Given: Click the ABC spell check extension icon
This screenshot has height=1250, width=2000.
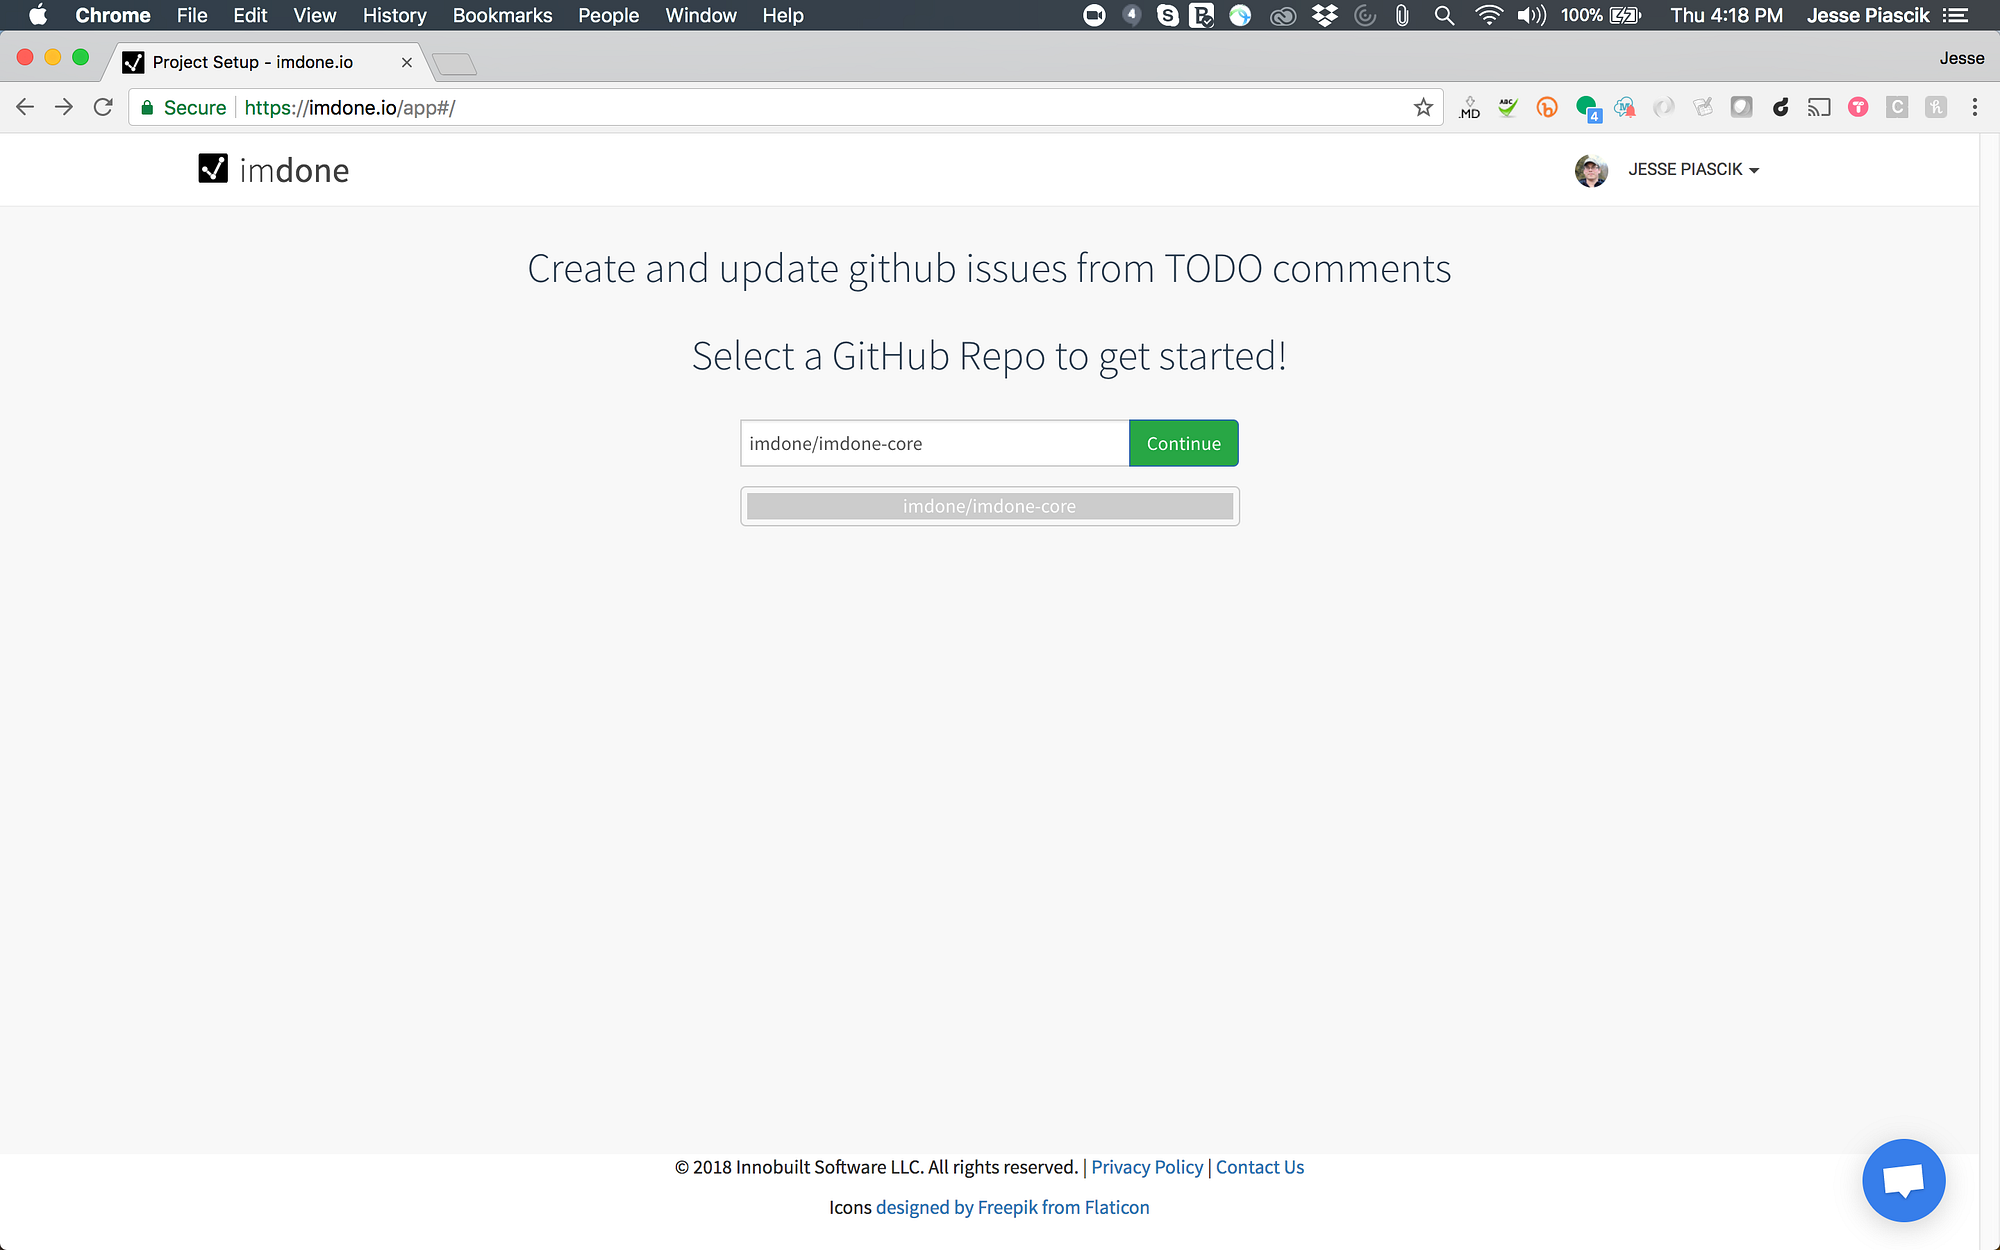Looking at the screenshot, I should pyautogui.click(x=1508, y=107).
